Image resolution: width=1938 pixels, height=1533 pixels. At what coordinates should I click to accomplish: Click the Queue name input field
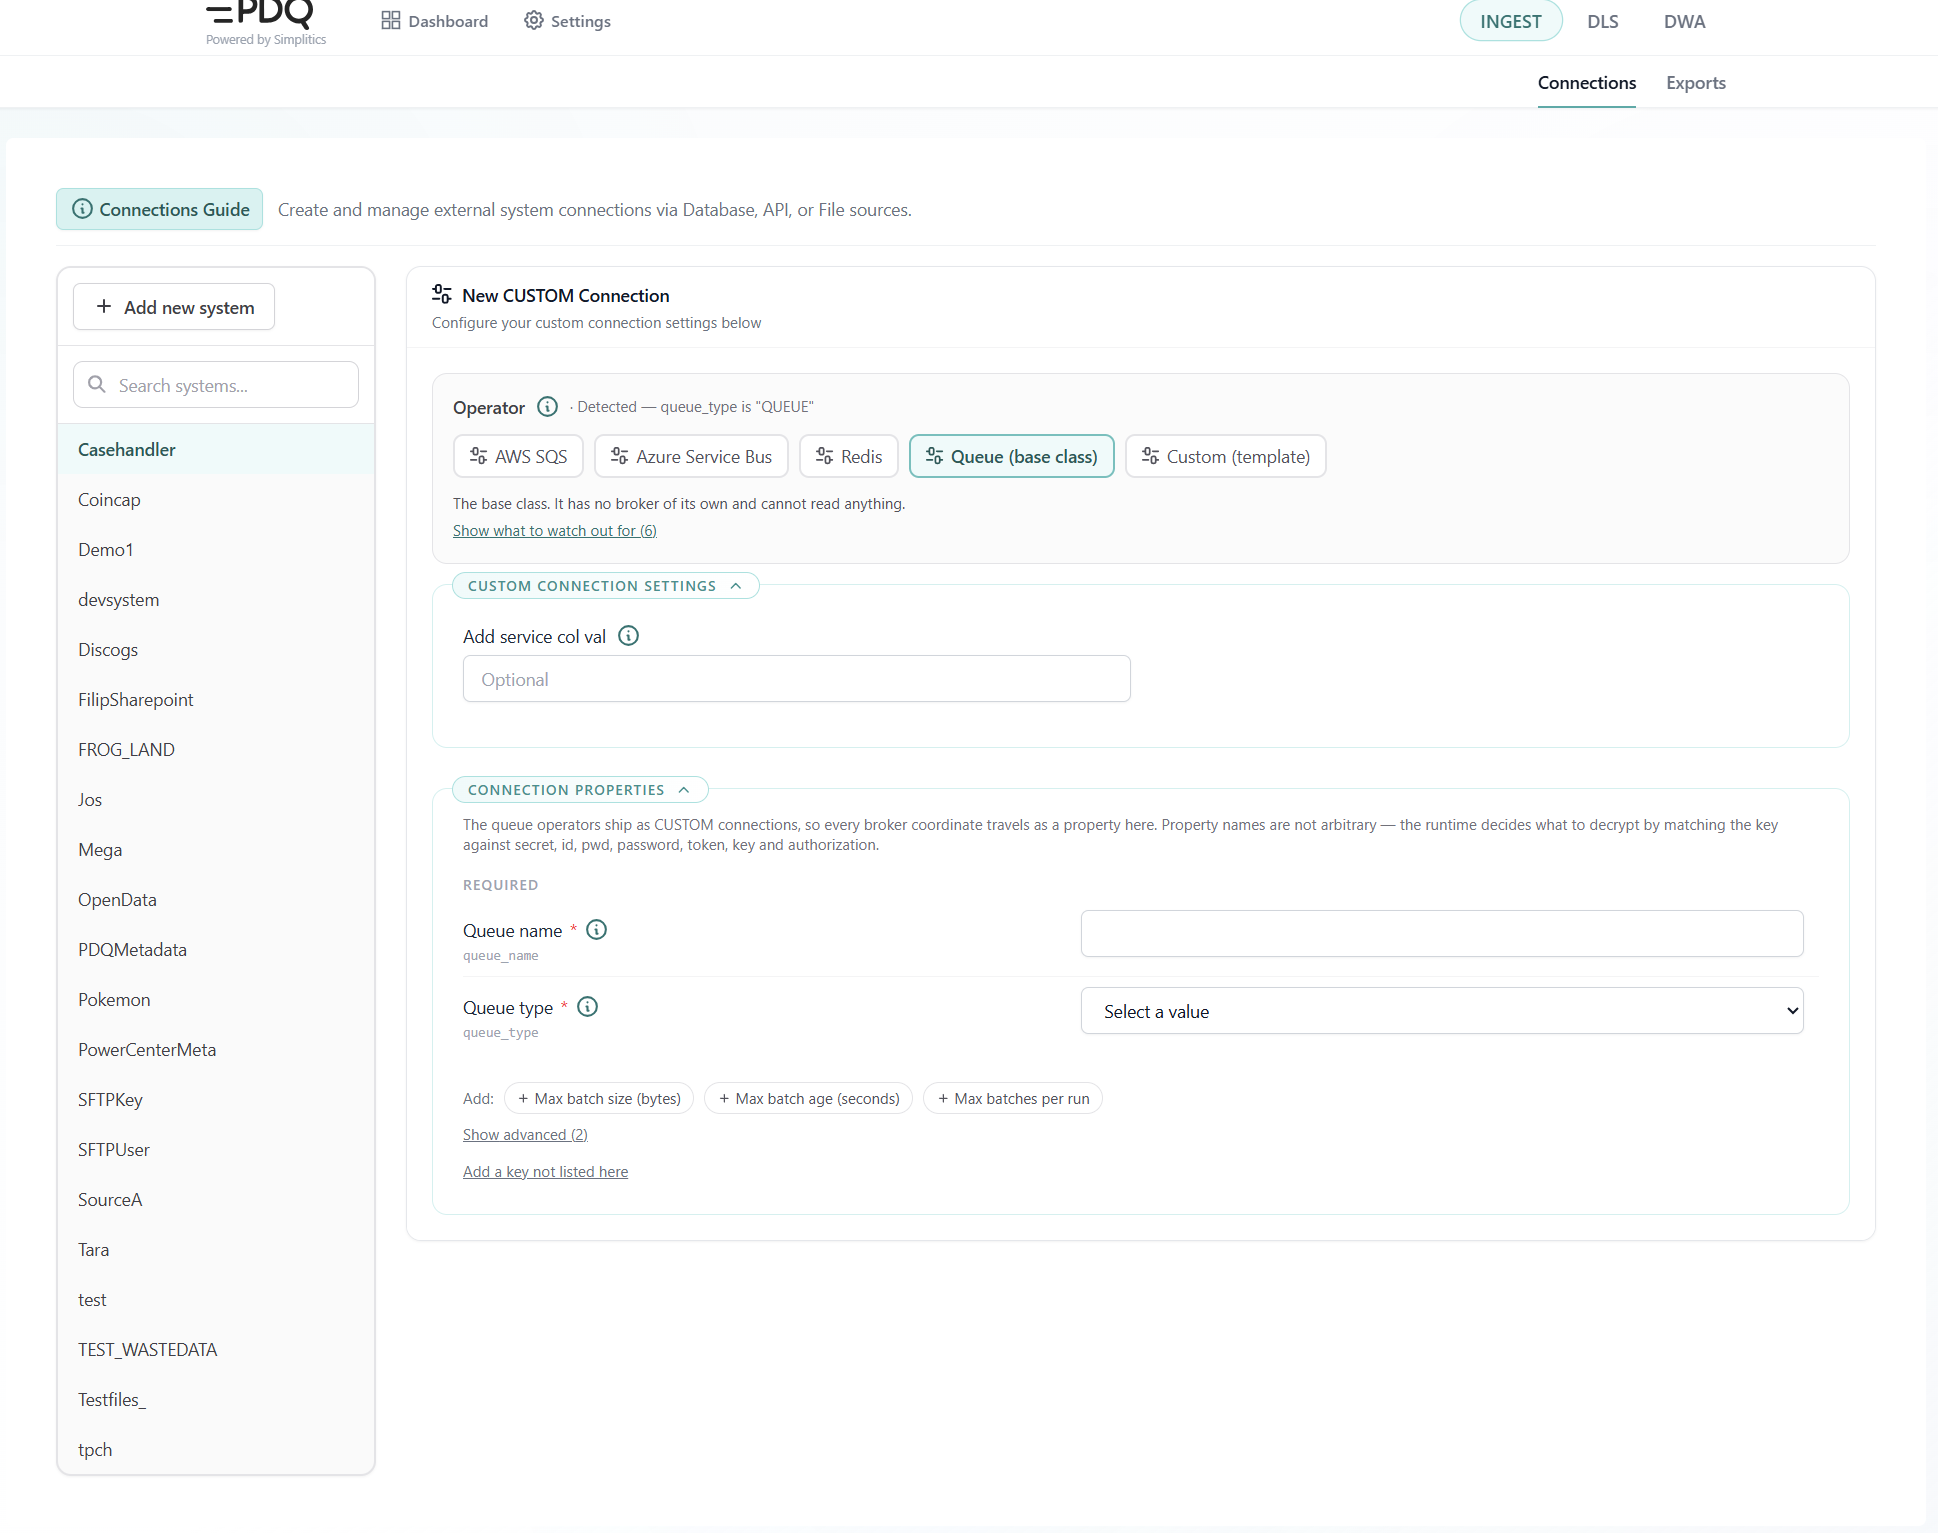click(x=1441, y=933)
